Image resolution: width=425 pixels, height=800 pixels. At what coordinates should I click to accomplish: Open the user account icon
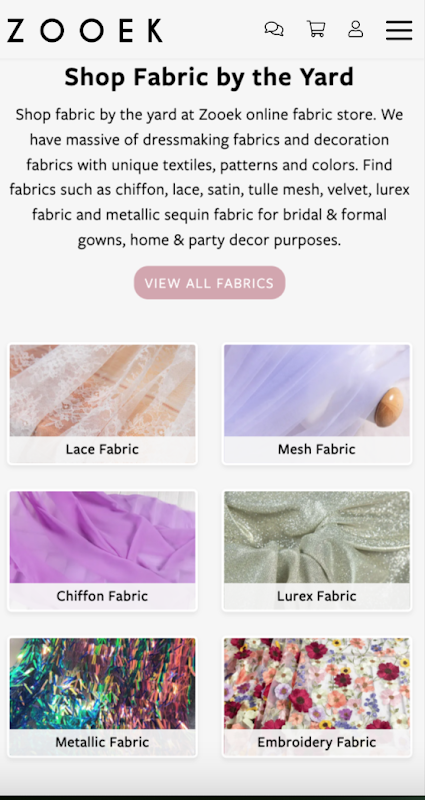[356, 29]
